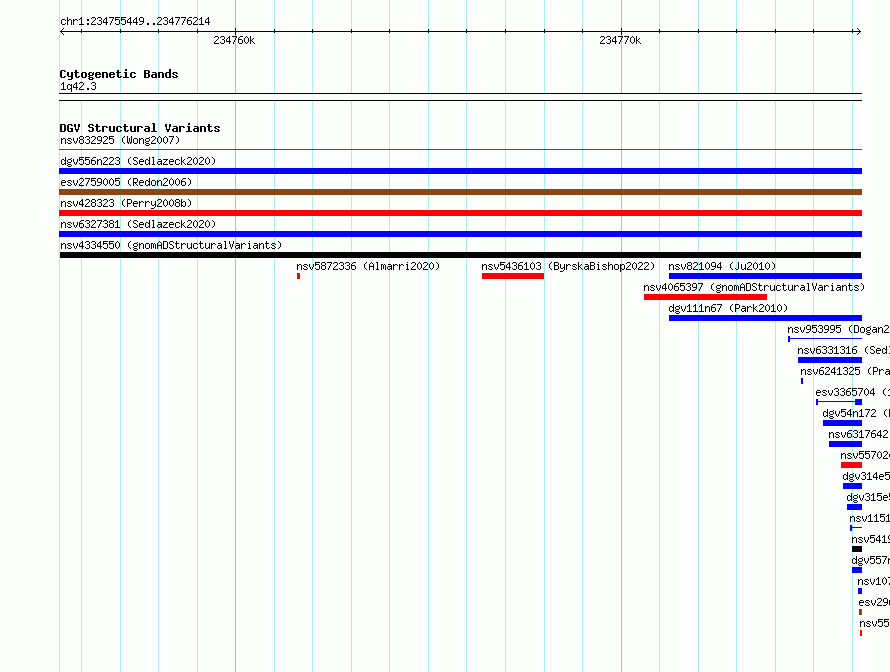Select the esv3365704 variant label
The width and height of the screenshot is (890, 672).
[853, 392]
